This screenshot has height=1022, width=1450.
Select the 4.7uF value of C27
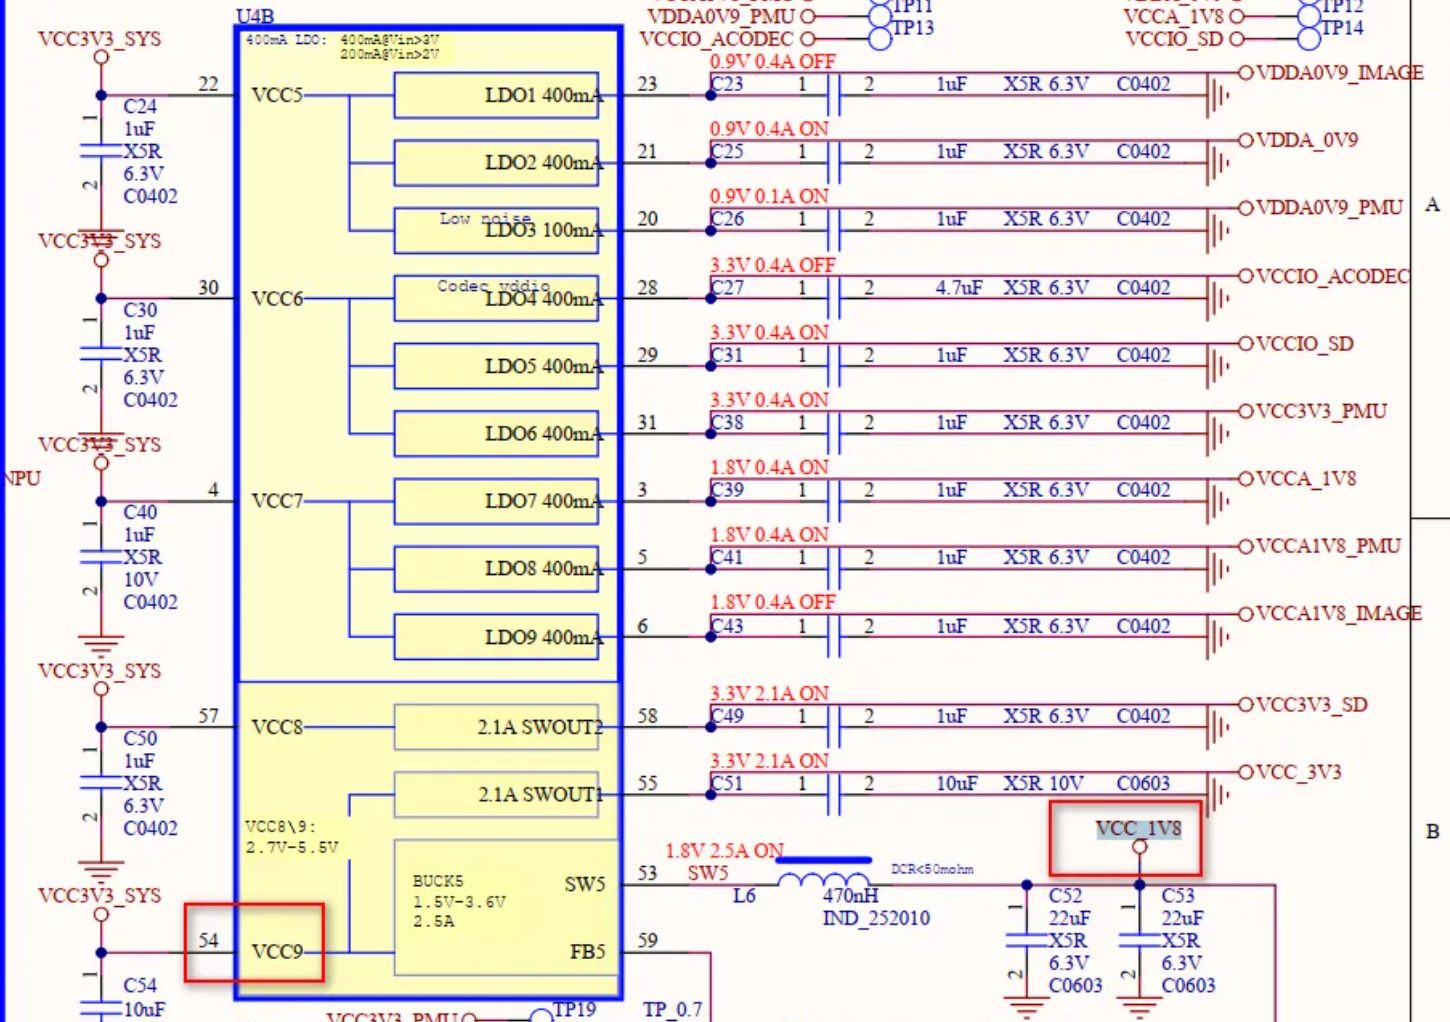pos(958,287)
